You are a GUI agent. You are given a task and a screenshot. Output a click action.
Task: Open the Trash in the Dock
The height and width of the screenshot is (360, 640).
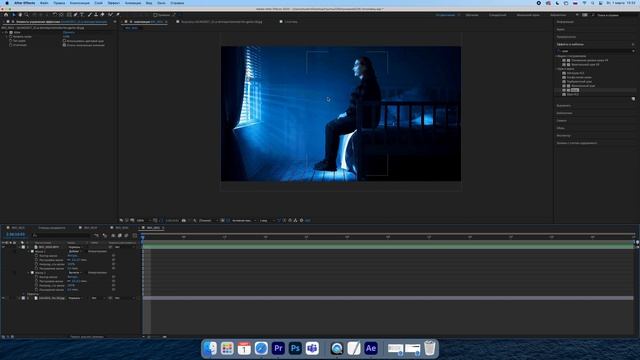coord(429,348)
